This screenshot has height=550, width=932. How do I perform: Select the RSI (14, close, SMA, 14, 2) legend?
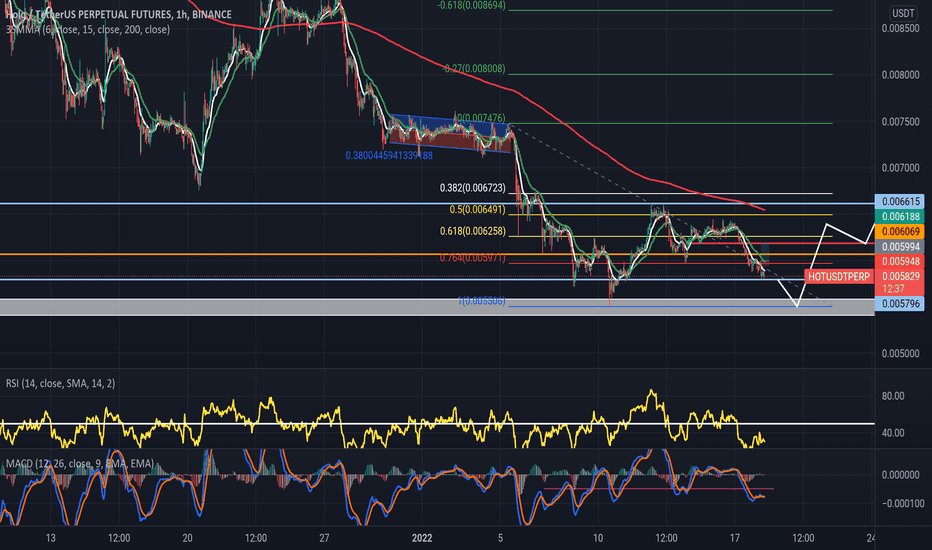(61, 384)
